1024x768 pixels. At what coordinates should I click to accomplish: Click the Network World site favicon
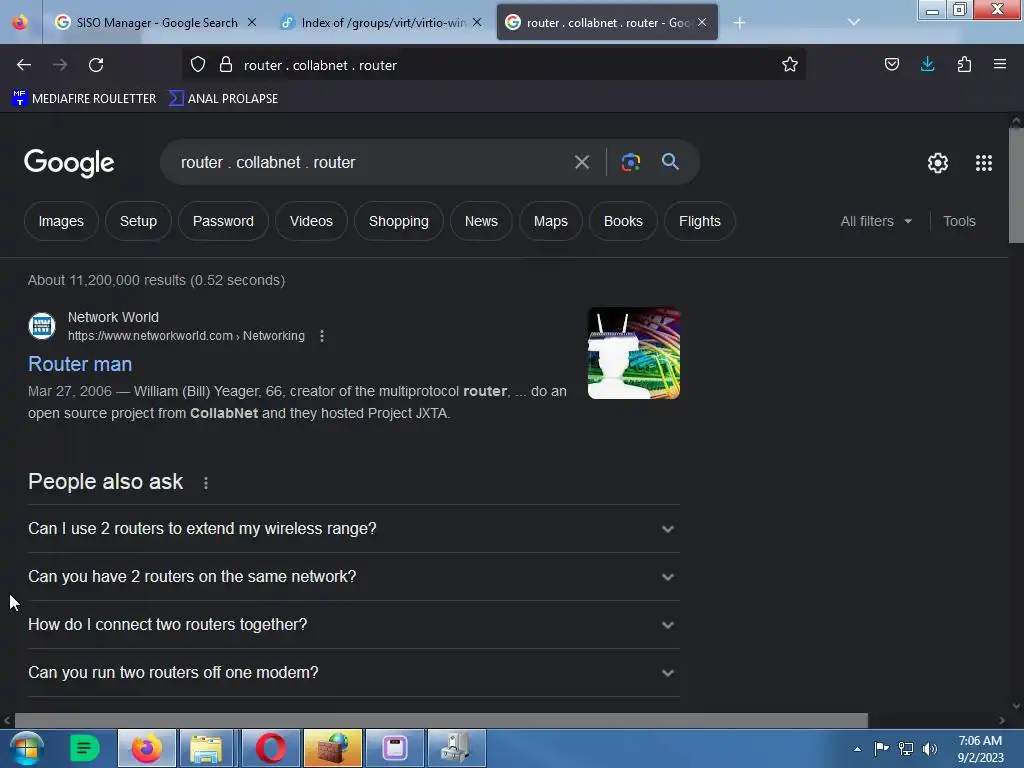pos(42,326)
